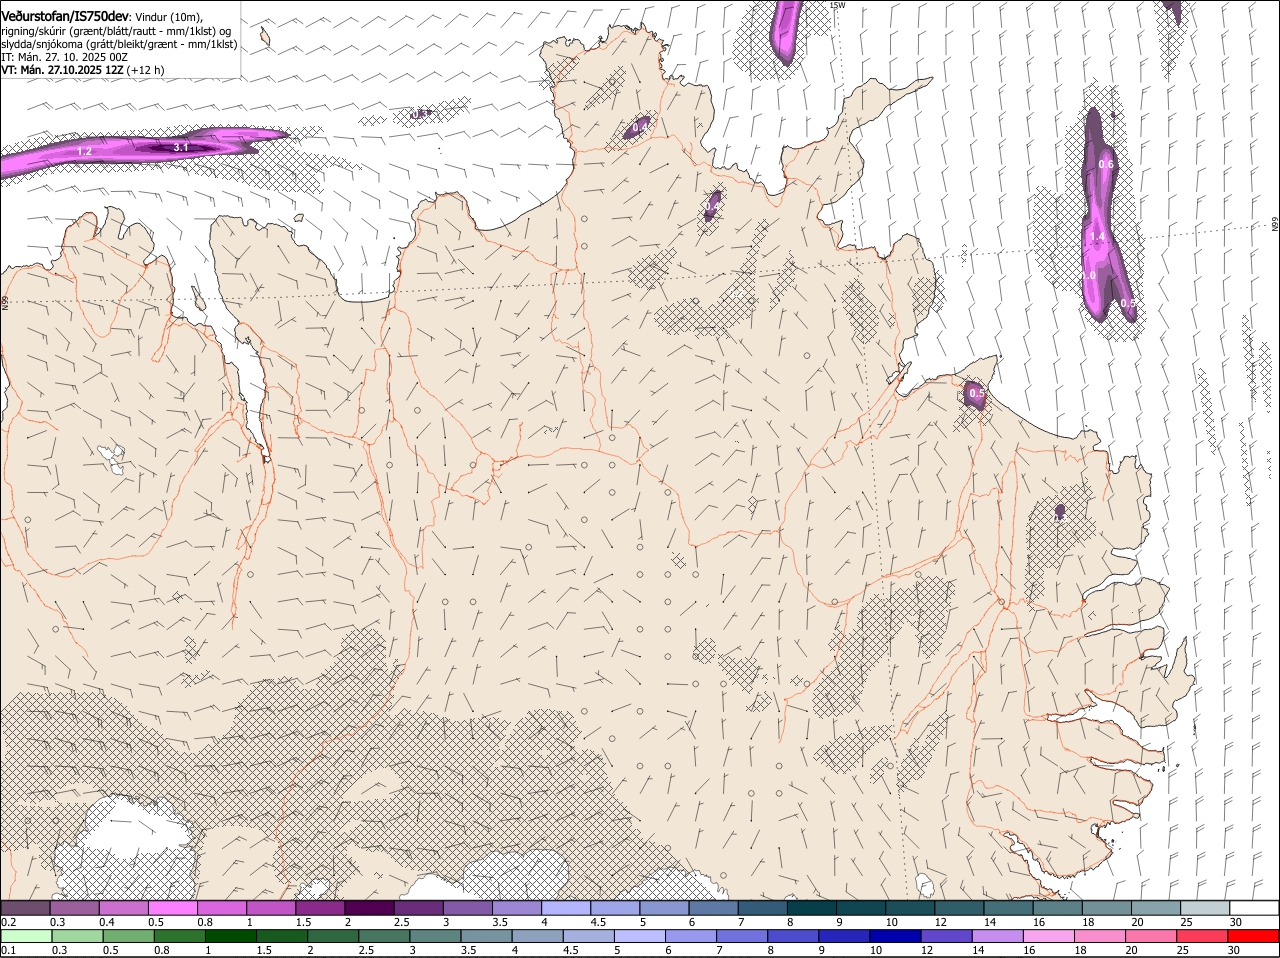Screen dimensions: 1280x958
Task: Select the snow scale swatch between 0.2 and 0.3
Action: pos(25,908)
